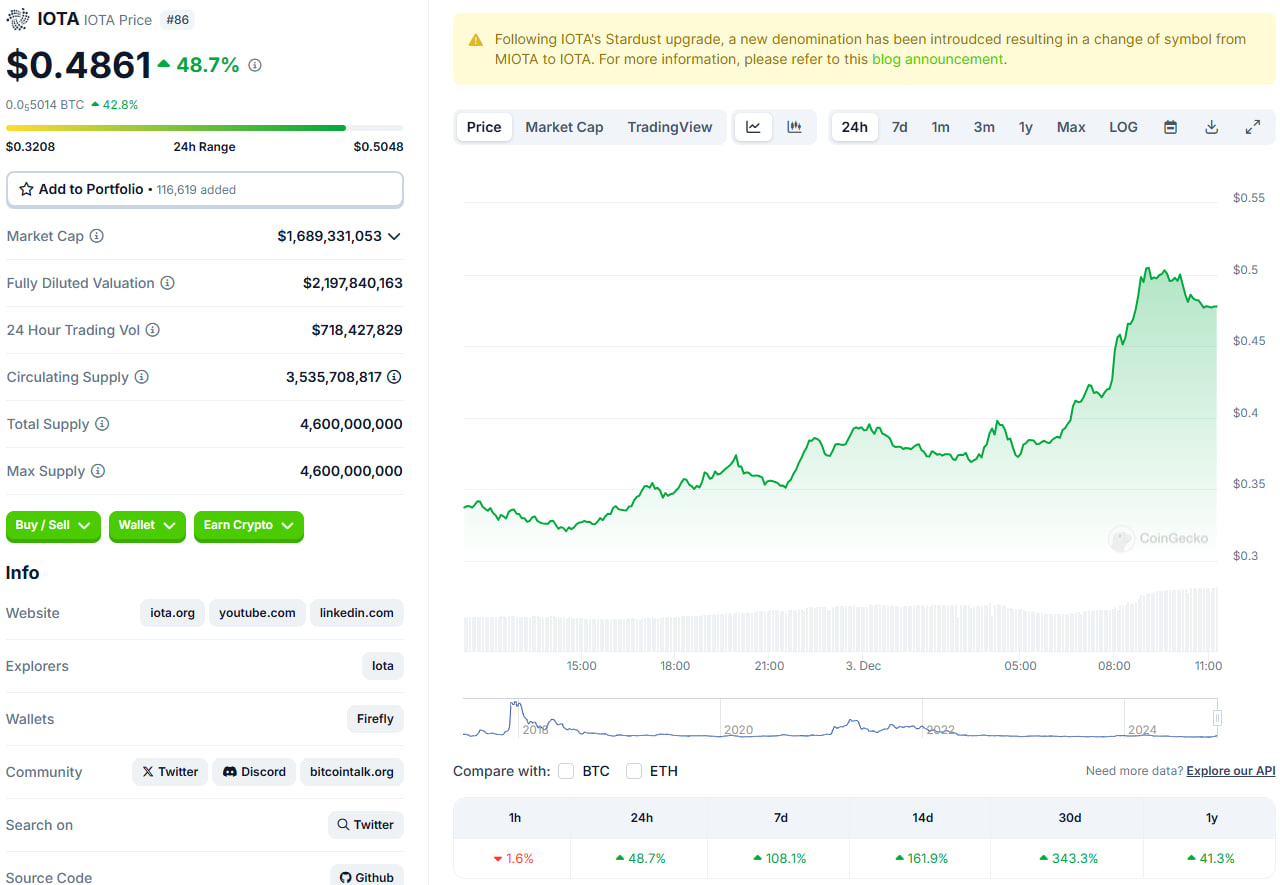
Task: Select the 1y time range
Action: click(x=1026, y=127)
